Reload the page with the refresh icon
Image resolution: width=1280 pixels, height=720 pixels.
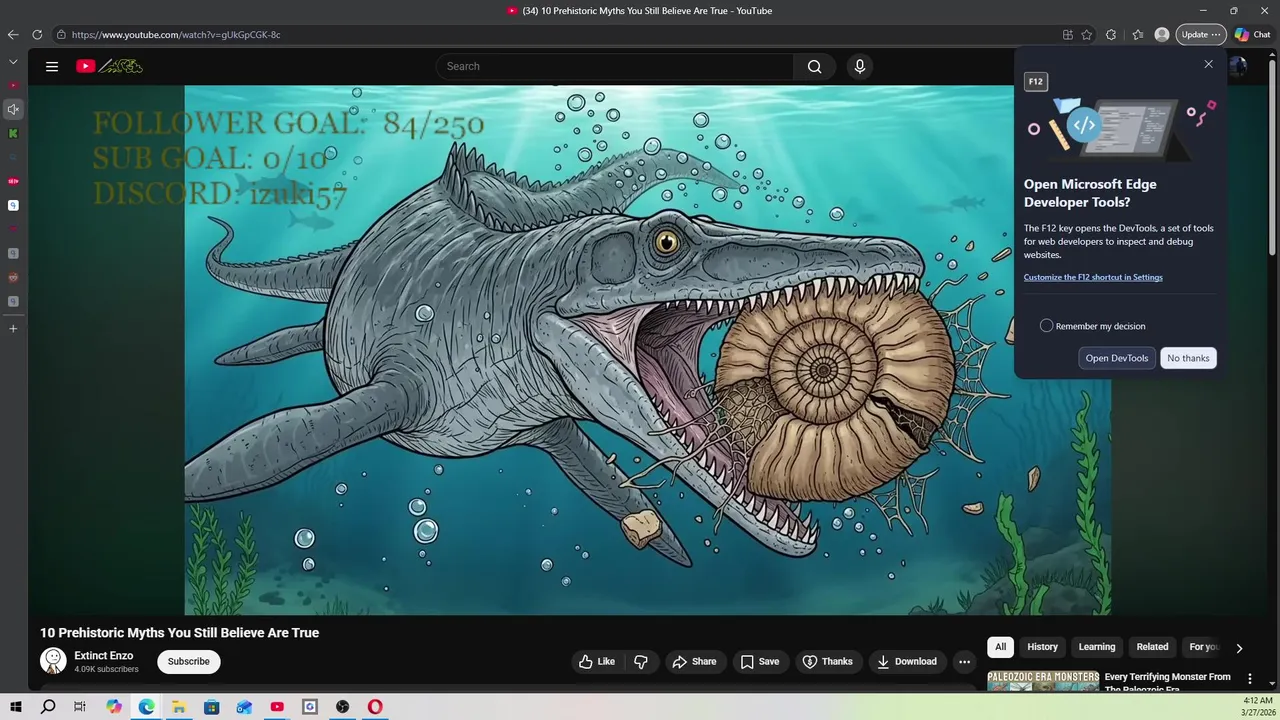coord(37,35)
